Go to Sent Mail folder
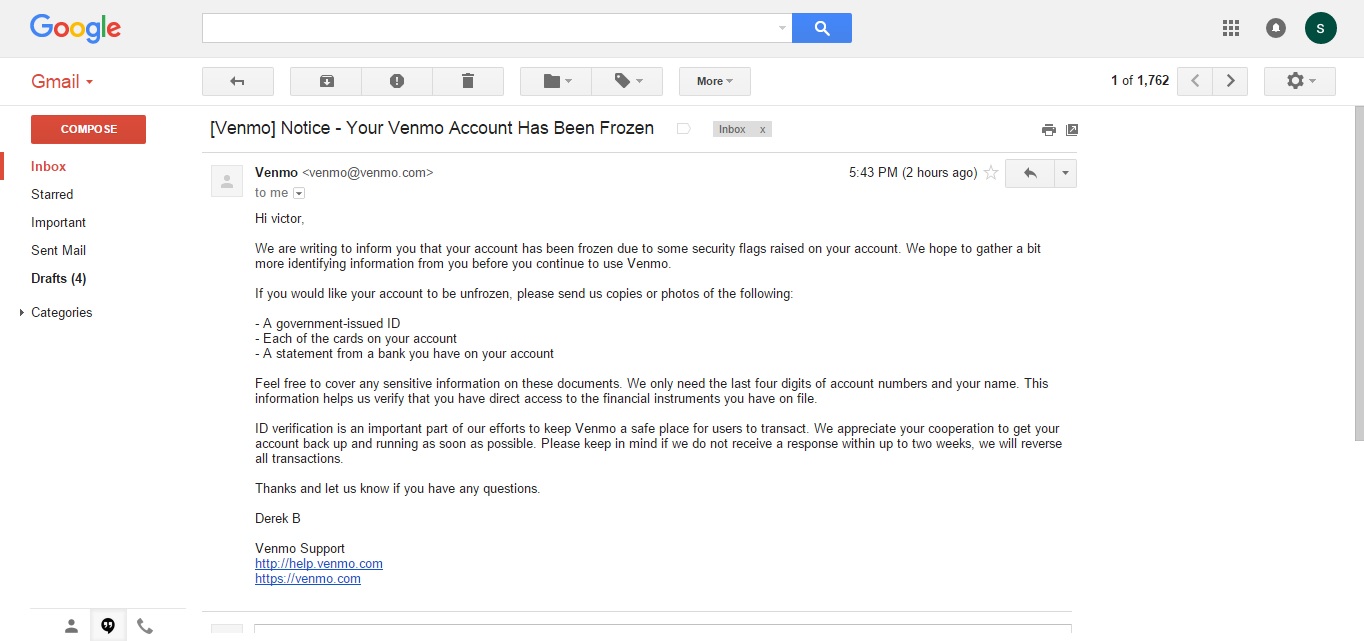1364x641 pixels. click(x=58, y=250)
